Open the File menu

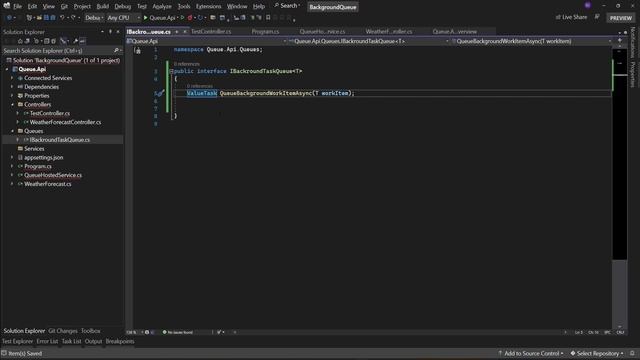[18, 7]
